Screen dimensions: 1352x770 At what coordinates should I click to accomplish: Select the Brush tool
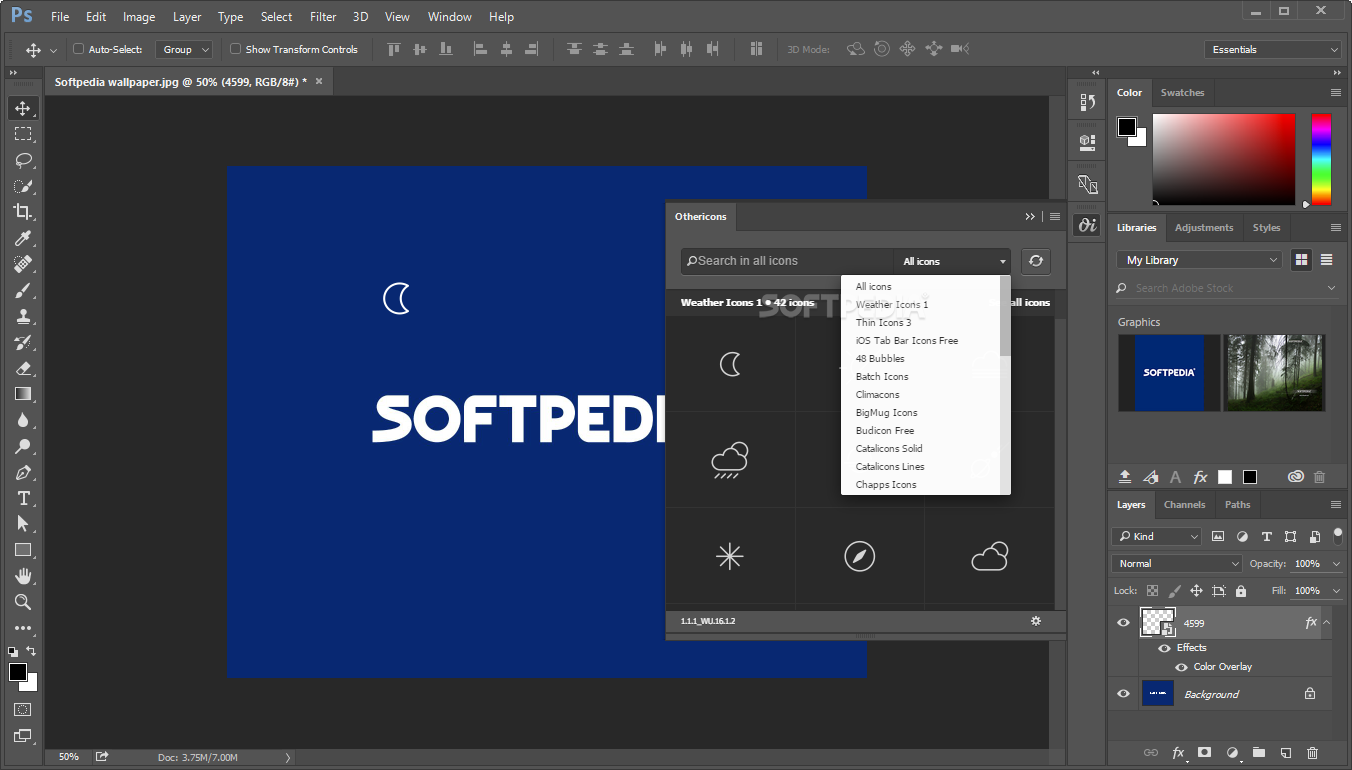pyautogui.click(x=23, y=290)
